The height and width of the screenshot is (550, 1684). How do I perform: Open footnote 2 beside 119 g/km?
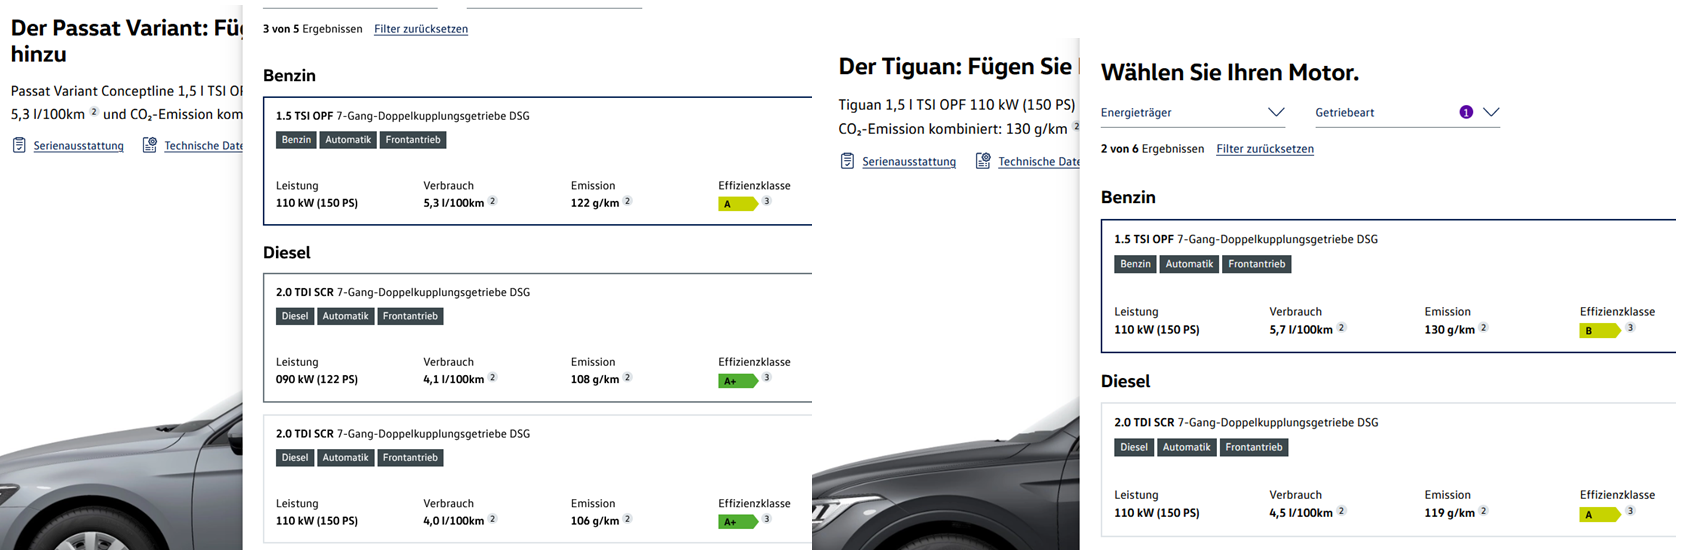coord(1484,511)
